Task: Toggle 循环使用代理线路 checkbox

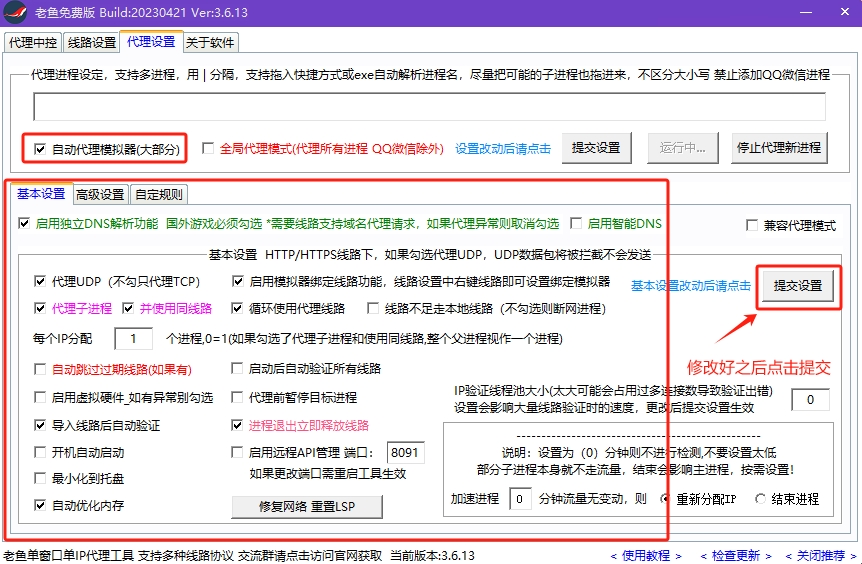Action: pos(237,308)
